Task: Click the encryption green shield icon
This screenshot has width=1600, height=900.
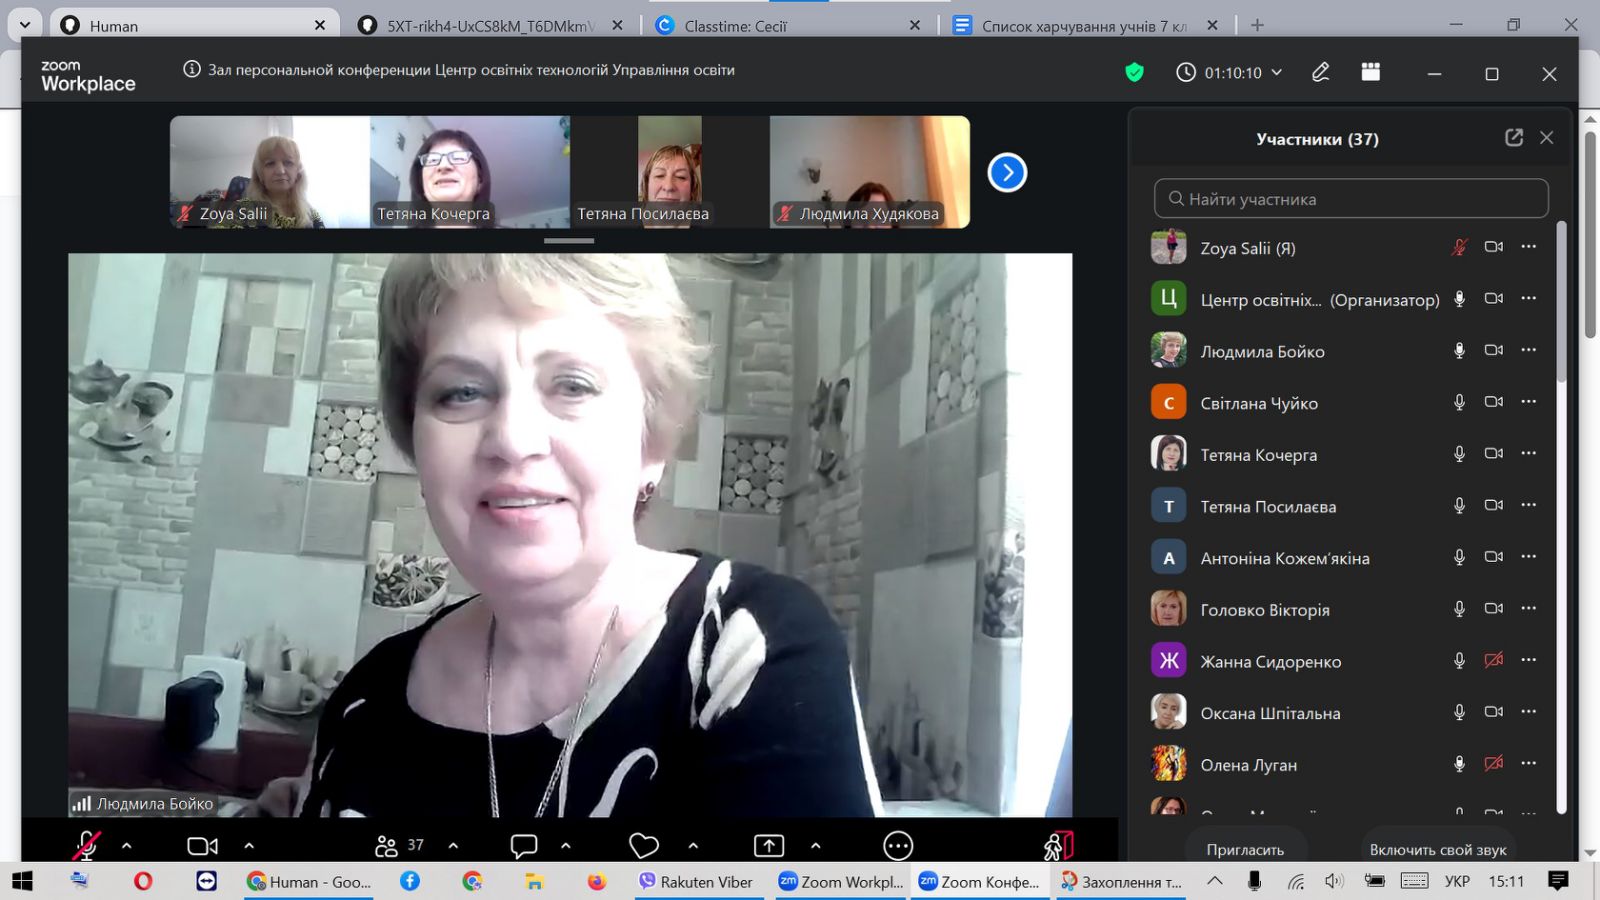Action: pyautogui.click(x=1134, y=72)
